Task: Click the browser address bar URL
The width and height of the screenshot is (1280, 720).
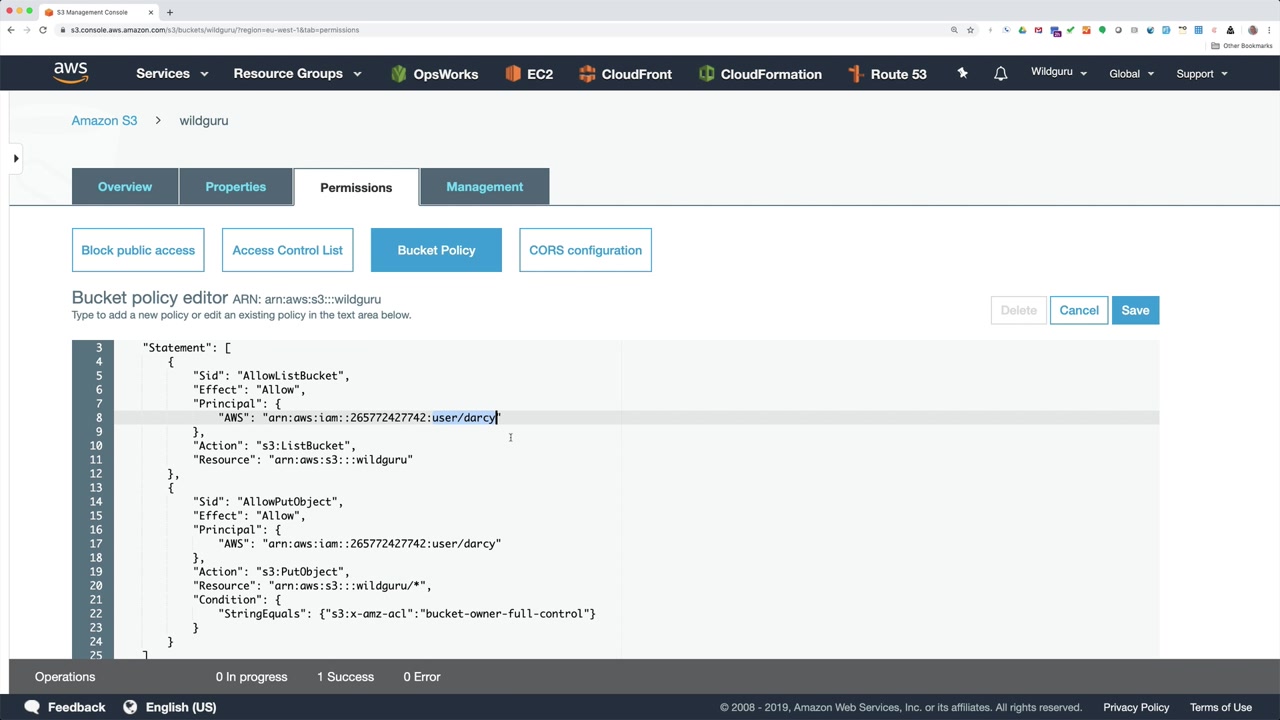Action: click(215, 30)
